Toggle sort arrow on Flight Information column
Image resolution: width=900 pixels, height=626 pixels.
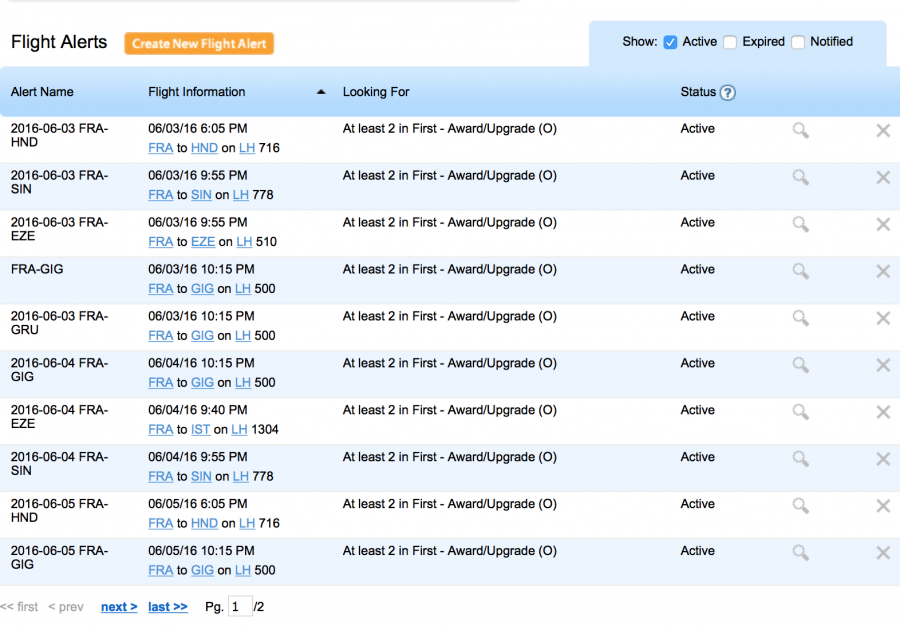(x=321, y=92)
